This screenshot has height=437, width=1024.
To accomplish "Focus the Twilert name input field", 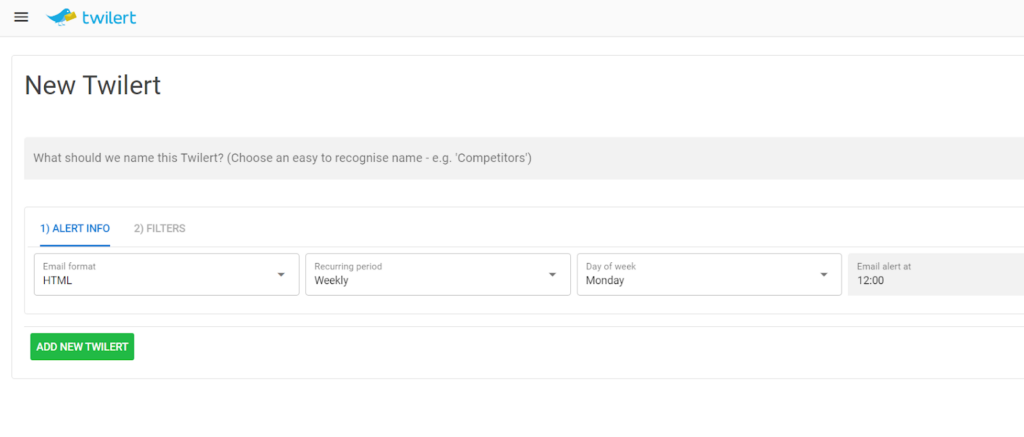I will (x=520, y=158).
